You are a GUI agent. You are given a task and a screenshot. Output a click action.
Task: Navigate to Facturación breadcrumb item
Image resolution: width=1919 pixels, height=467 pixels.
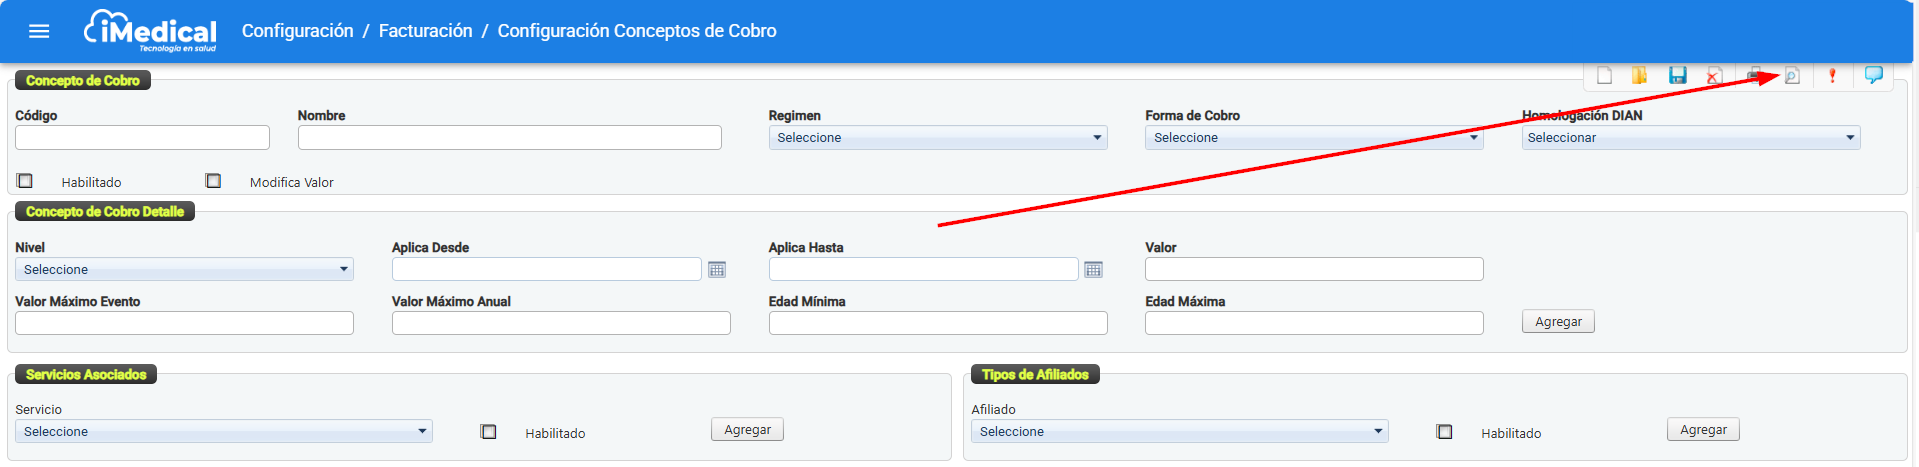(x=425, y=31)
